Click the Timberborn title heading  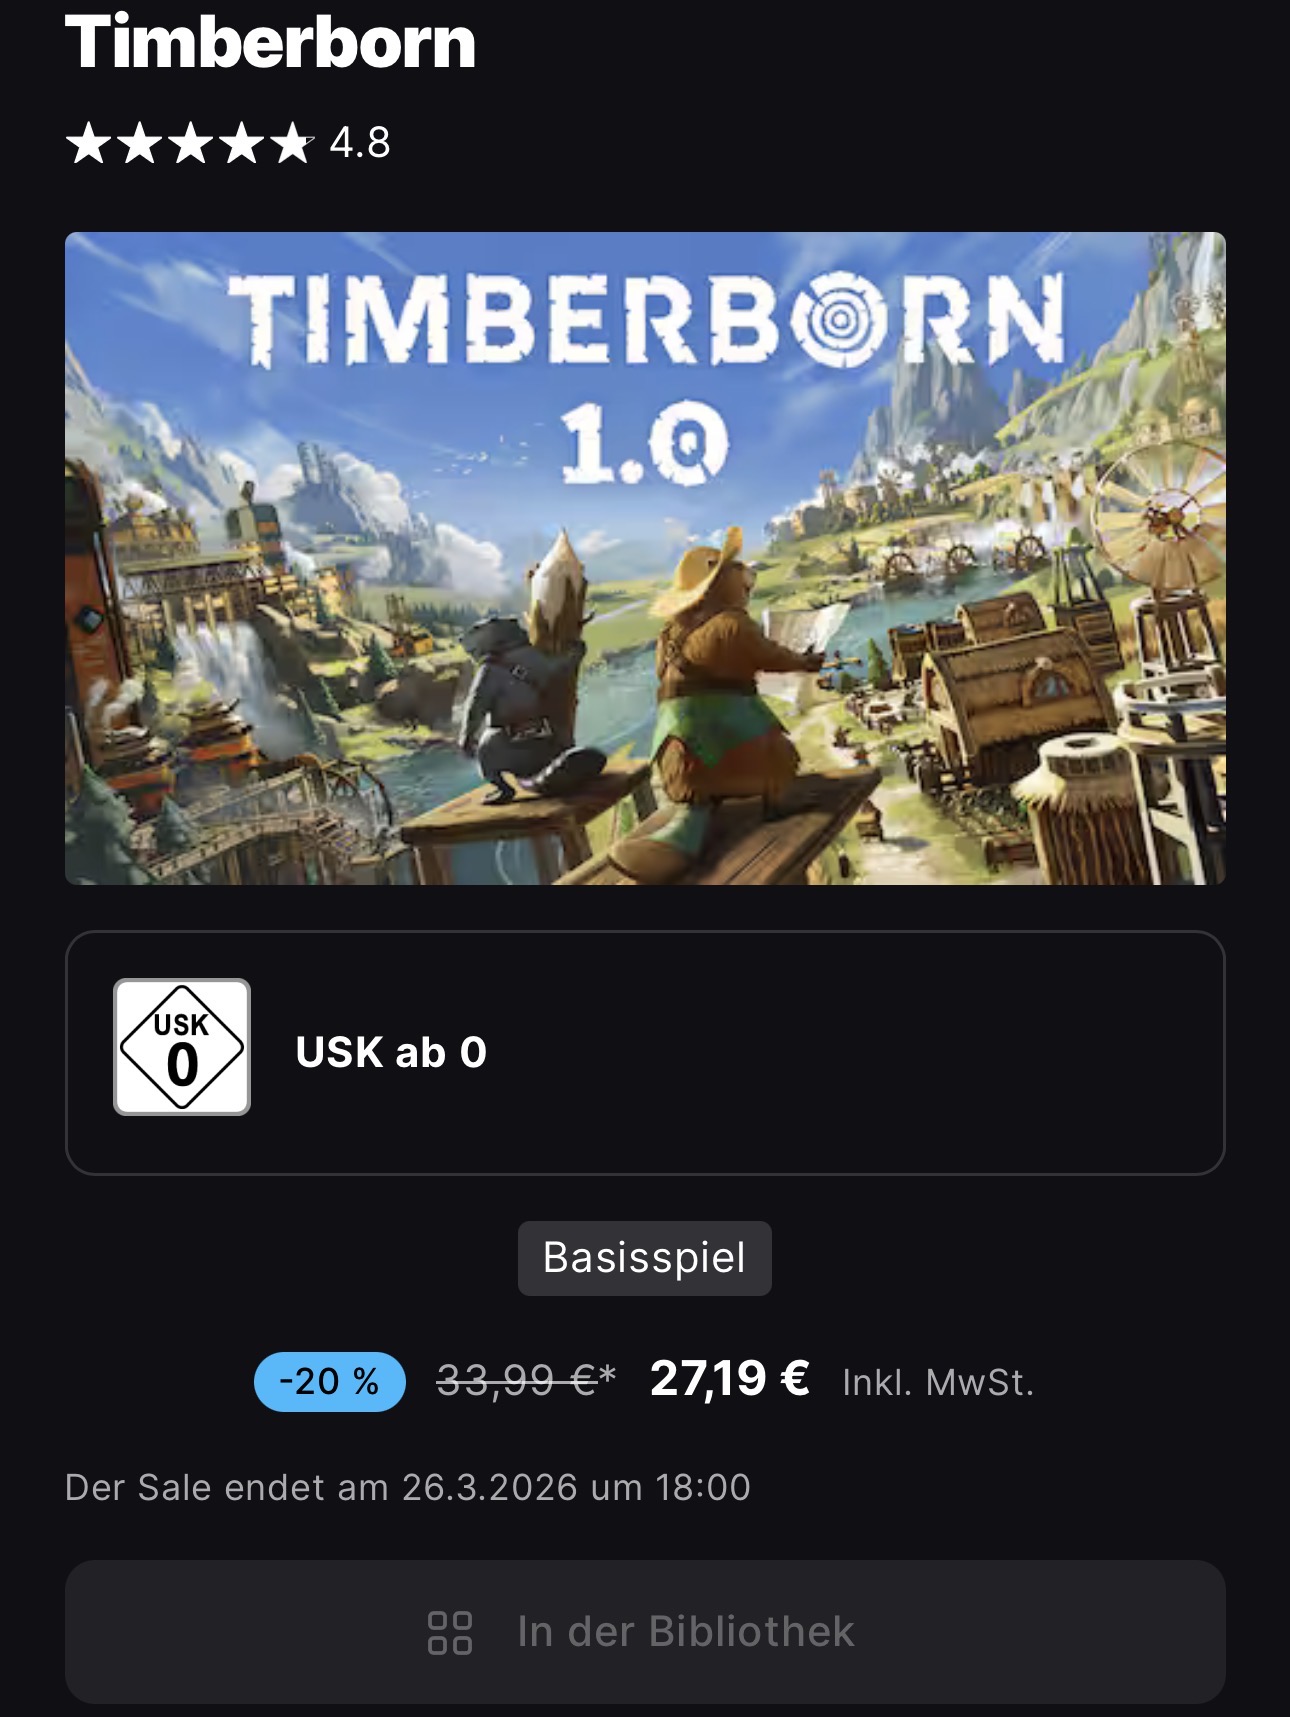coord(270,42)
